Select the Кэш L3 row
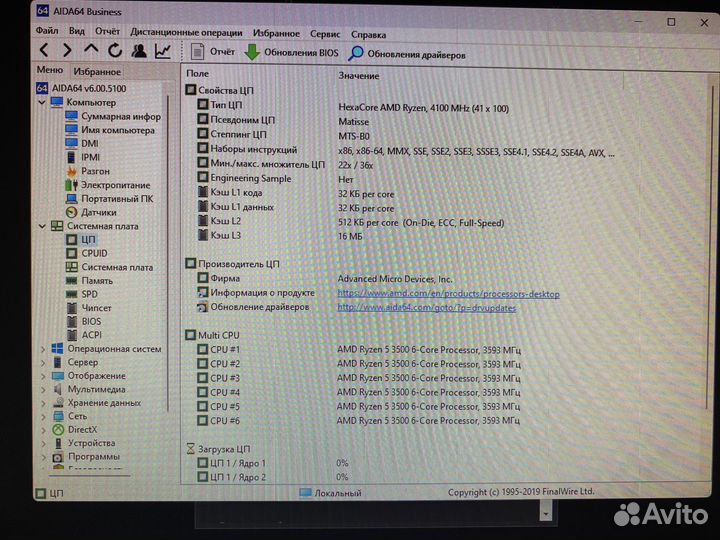This screenshot has width=720, height=540. pos(280,236)
